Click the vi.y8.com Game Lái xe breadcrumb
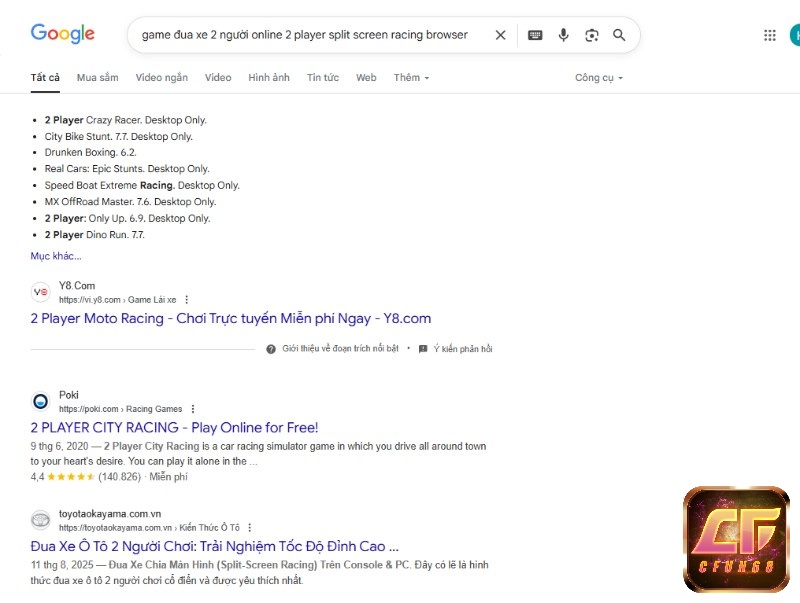The width and height of the screenshot is (800, 603). click(117, 299)
